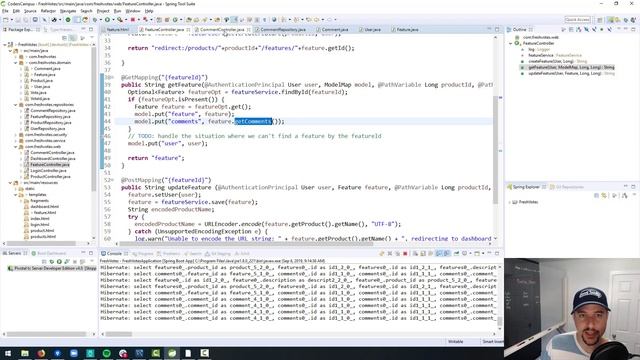Switch to the CommentRepository.java editor tab
The image size is (640, 360).
[282, 29]
